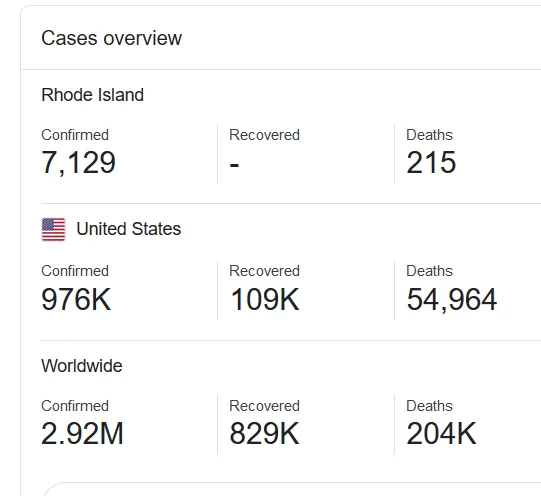This screenshot has height=496, width=541.
Task: Click the rounded card below Worldwide stats
Action: 292,489
